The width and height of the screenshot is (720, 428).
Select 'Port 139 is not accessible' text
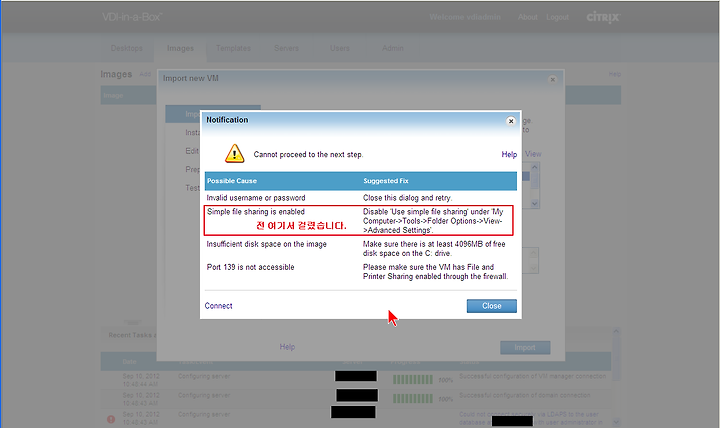tap(250, 267)
